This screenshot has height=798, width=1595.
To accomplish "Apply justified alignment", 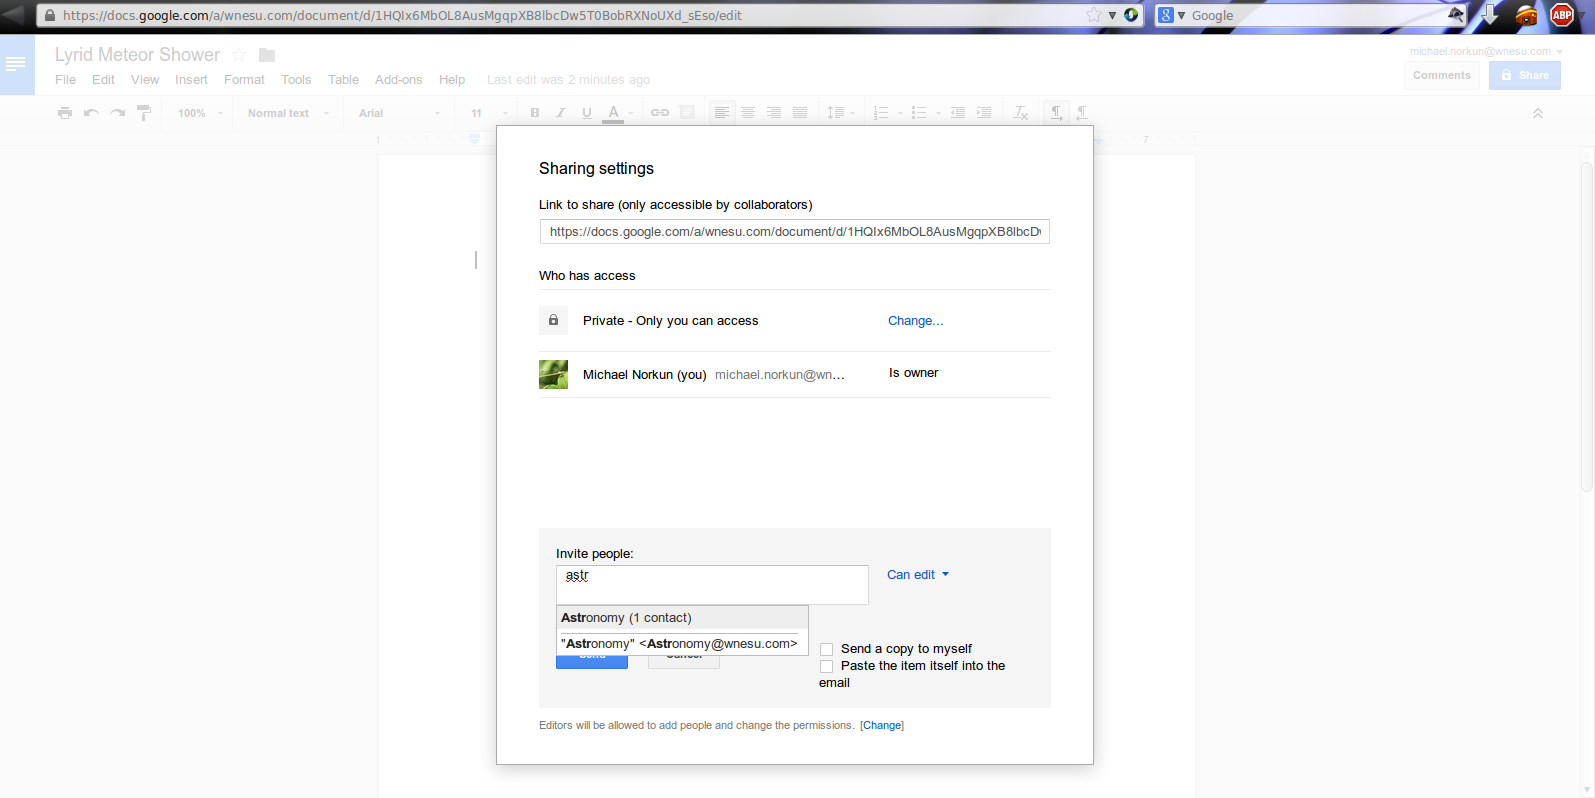I will point(800,113).
